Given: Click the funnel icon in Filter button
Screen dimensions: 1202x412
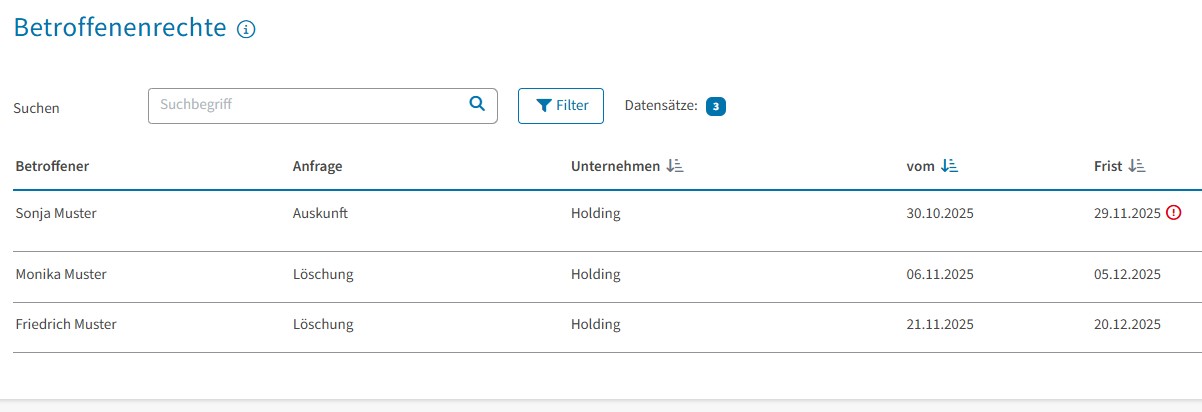Looking at the screenshot, I should (544, 106).
